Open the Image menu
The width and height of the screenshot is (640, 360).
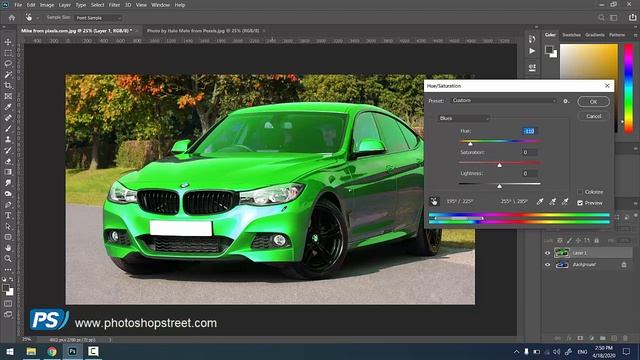coord(47,5)
